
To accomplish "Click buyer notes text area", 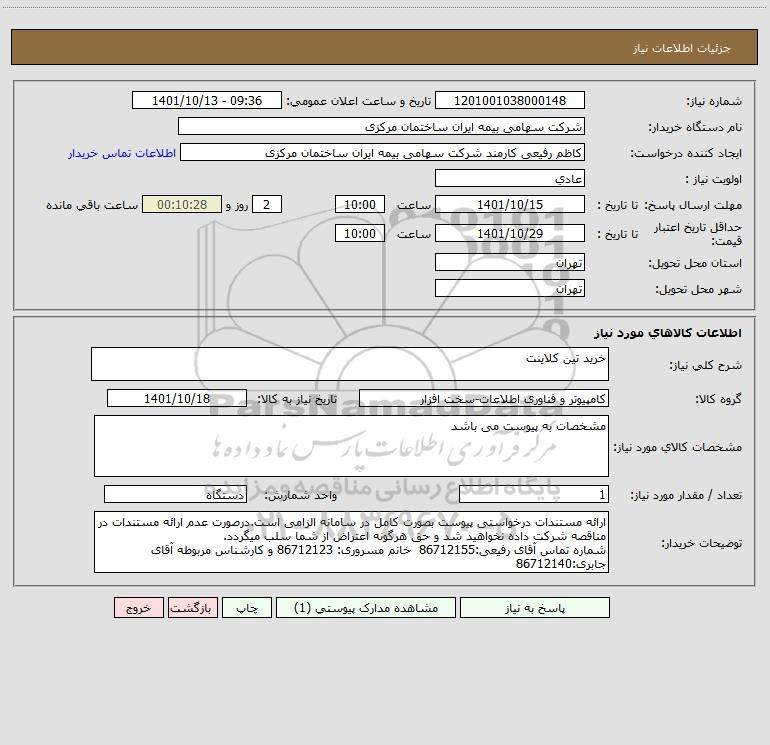I will click(x=351, y=542).
